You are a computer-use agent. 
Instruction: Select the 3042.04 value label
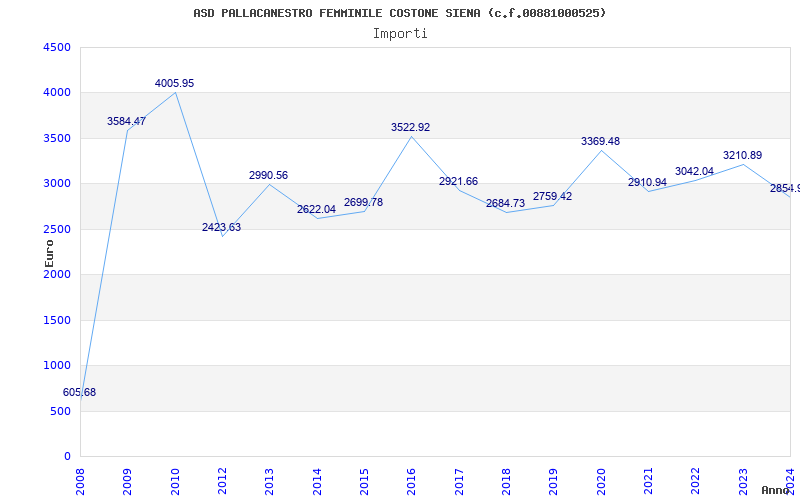[694, 171]
